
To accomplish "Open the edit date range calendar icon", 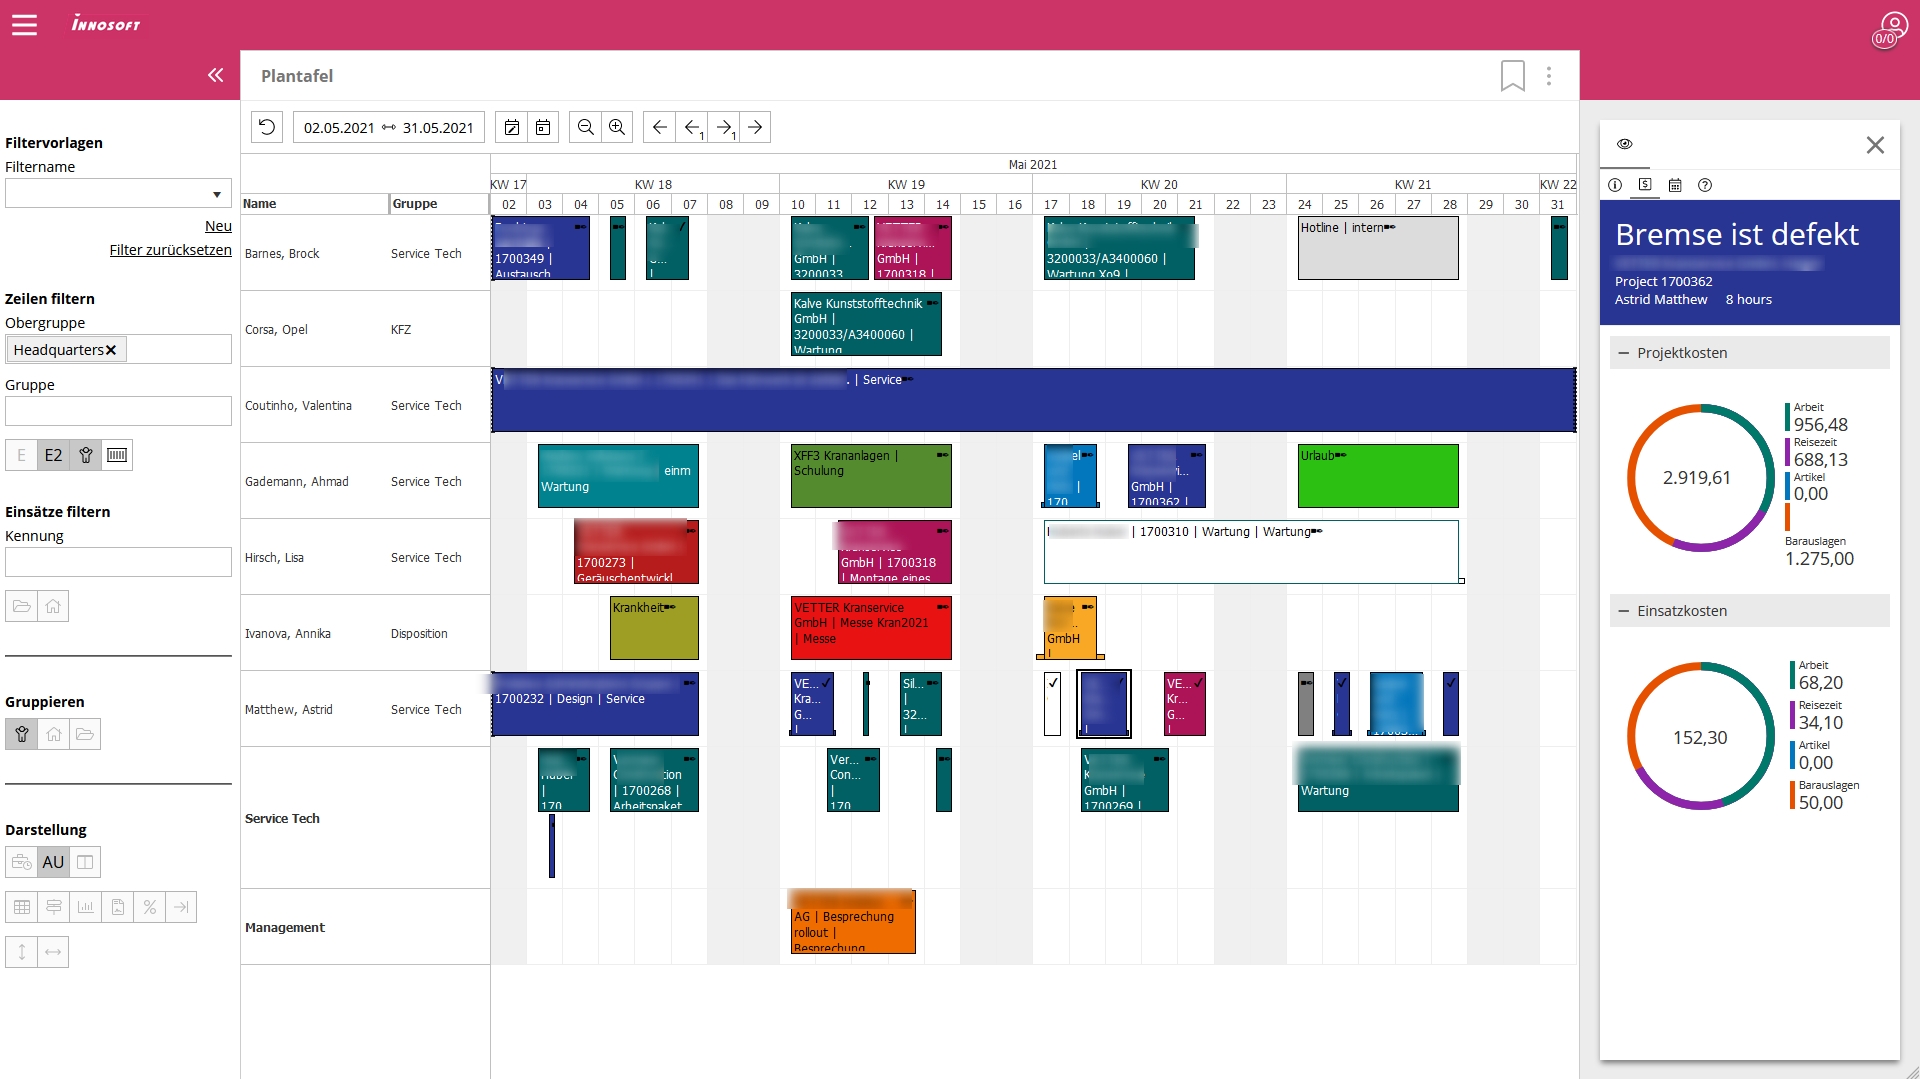I will [511, 127].
